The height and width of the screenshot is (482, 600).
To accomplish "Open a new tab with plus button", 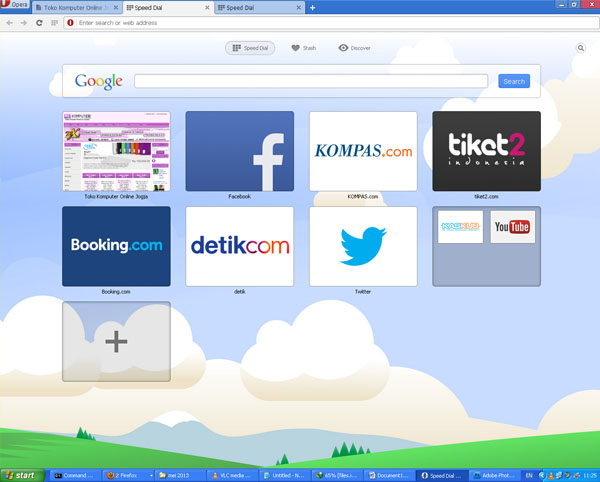I will (313, 8).
